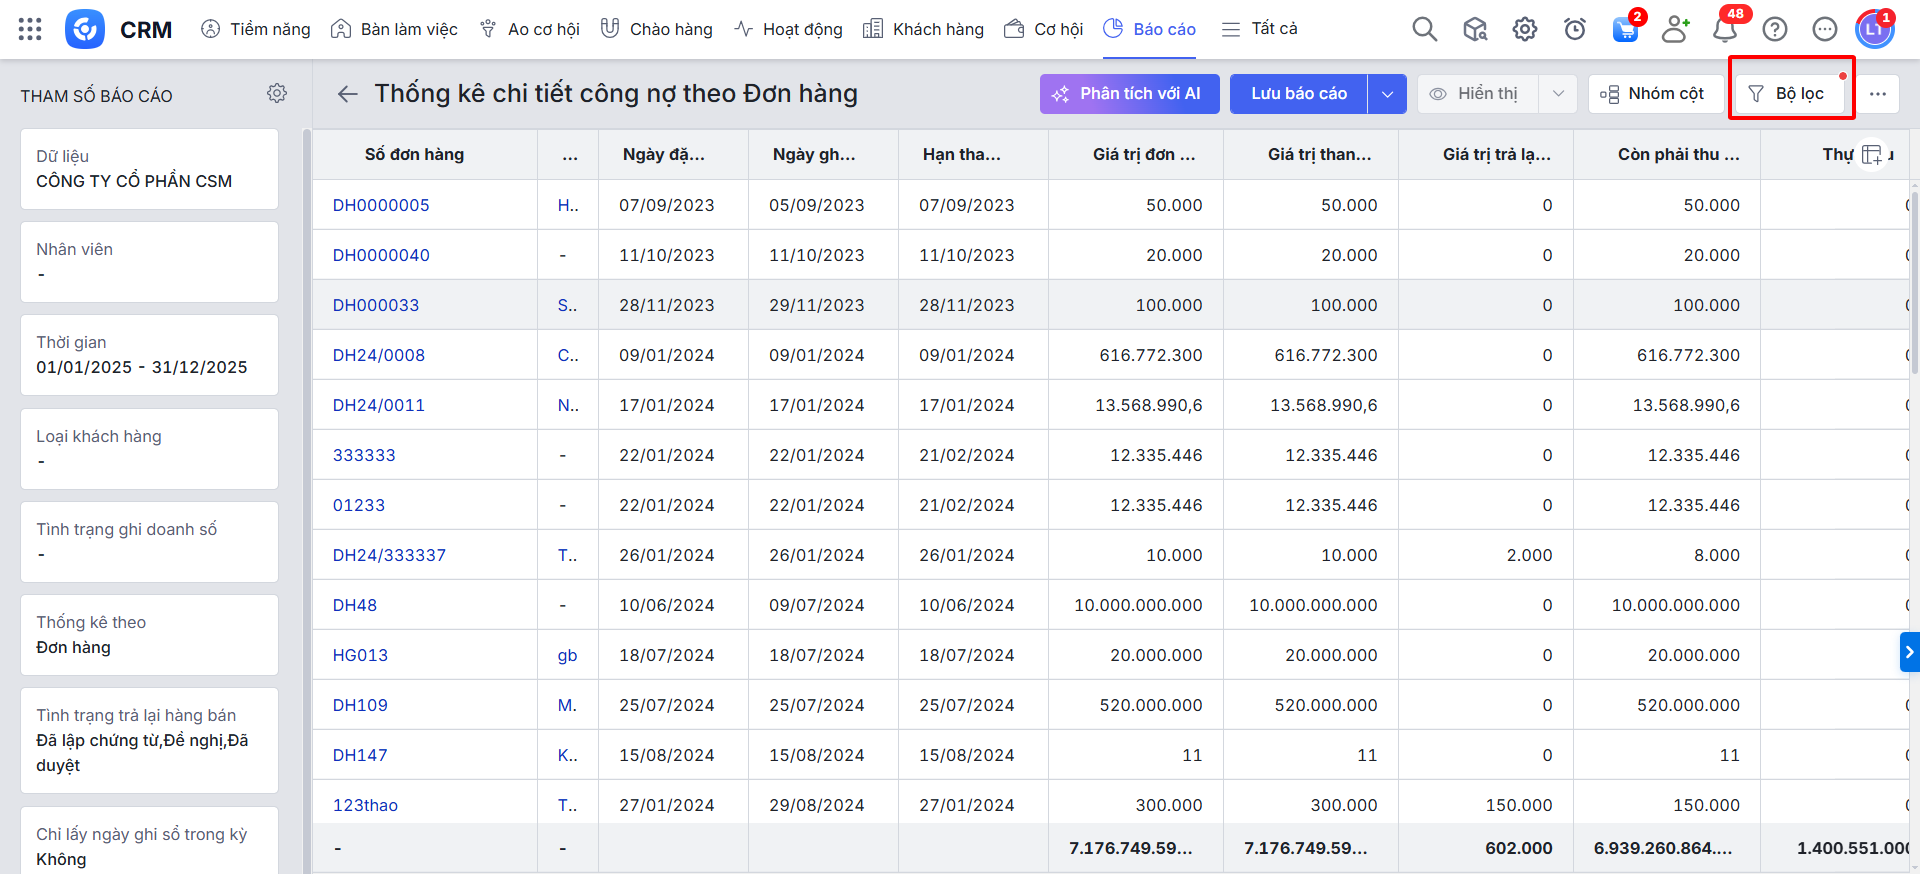Expand the Lưu báo cáo dropdown arrow
1920x874 pixels.
pyautogui.click(x=1387, y=94)
